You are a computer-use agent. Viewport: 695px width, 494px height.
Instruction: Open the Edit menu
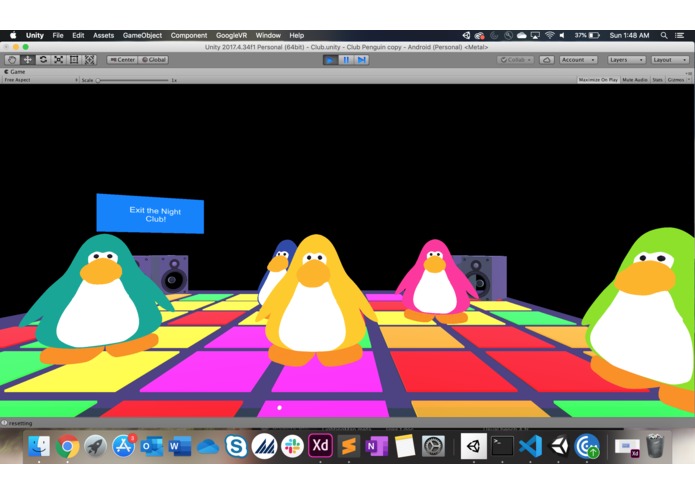(x=78, y=35)
